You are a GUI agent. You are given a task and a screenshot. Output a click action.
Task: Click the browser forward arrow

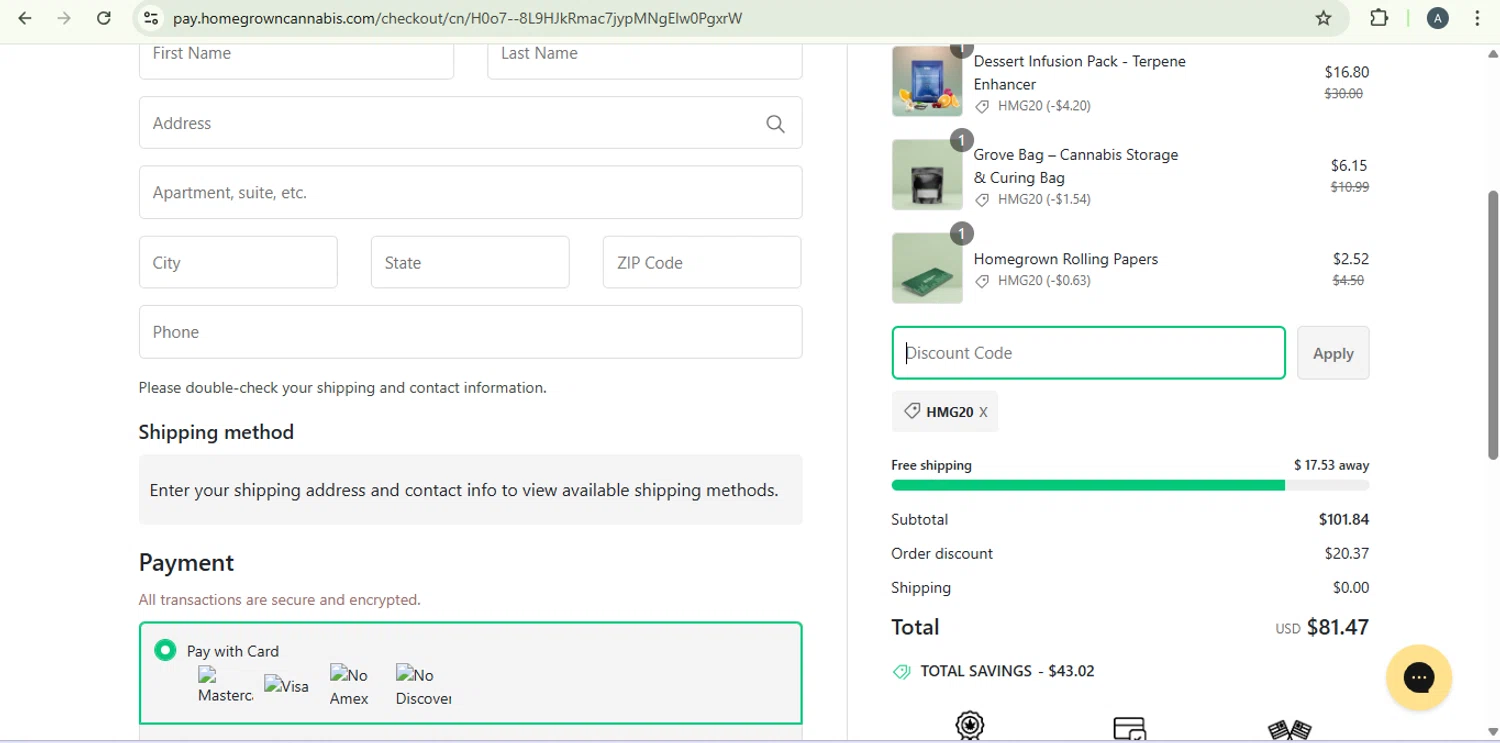64,18
